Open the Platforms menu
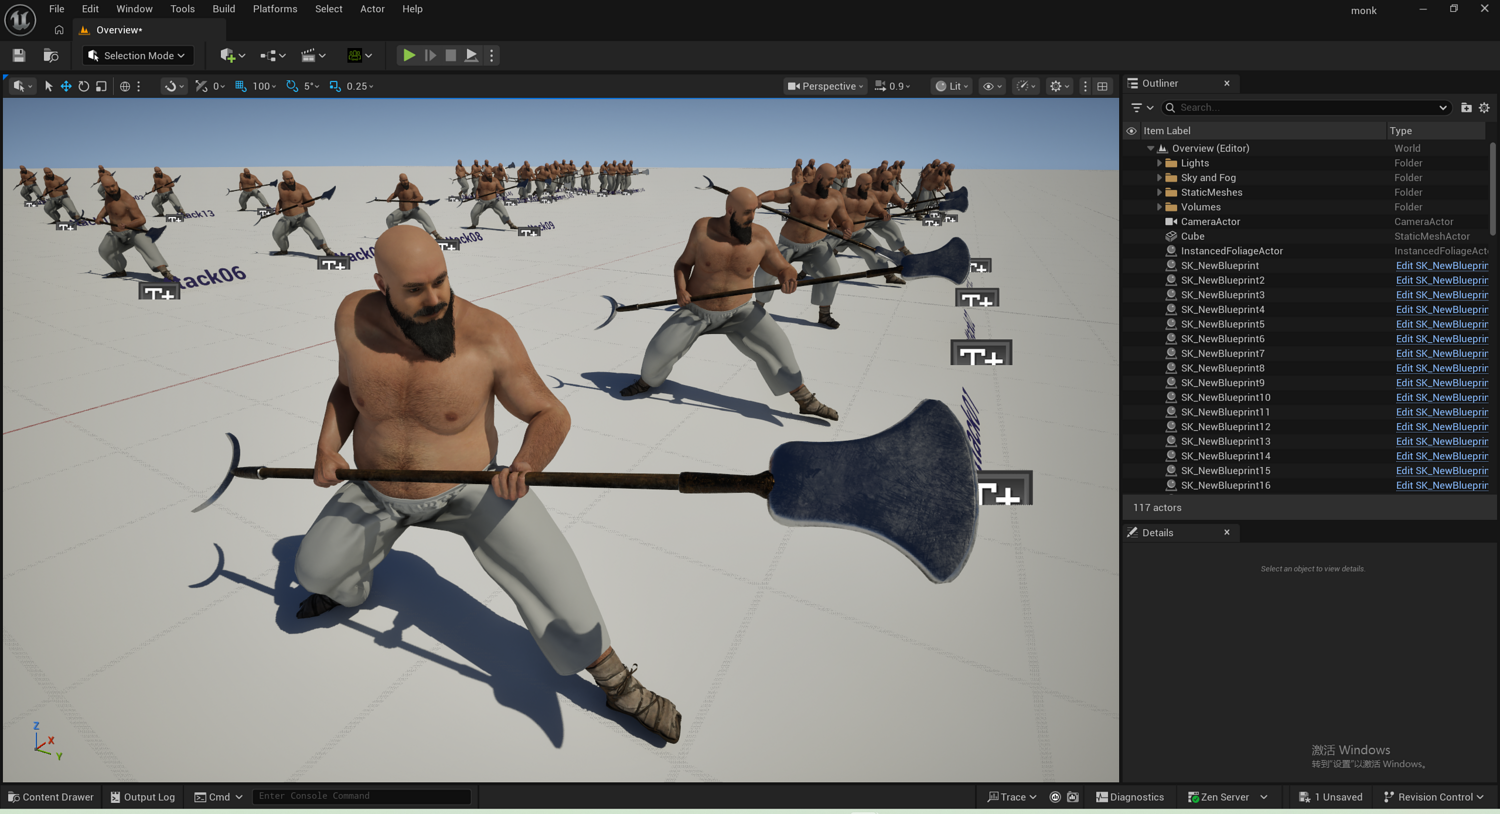The width and height of the screenshot is (1500, 814). click(275, 9)
